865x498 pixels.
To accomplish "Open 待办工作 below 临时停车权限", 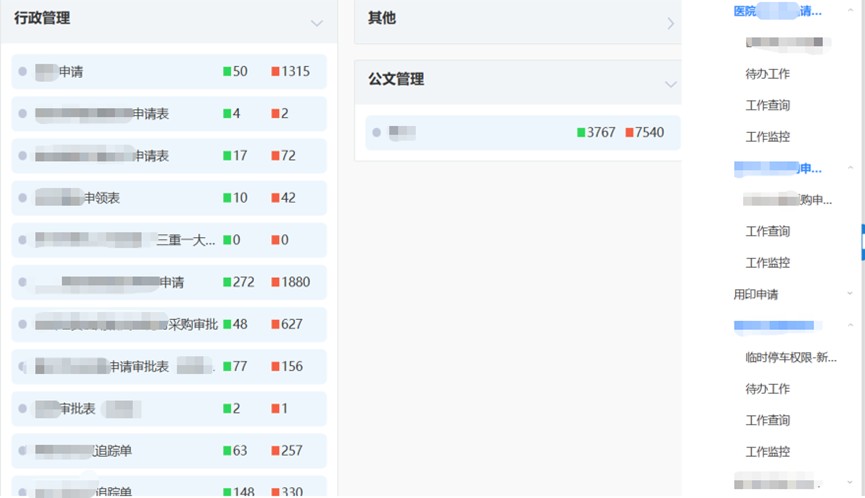I will (767, 389).
